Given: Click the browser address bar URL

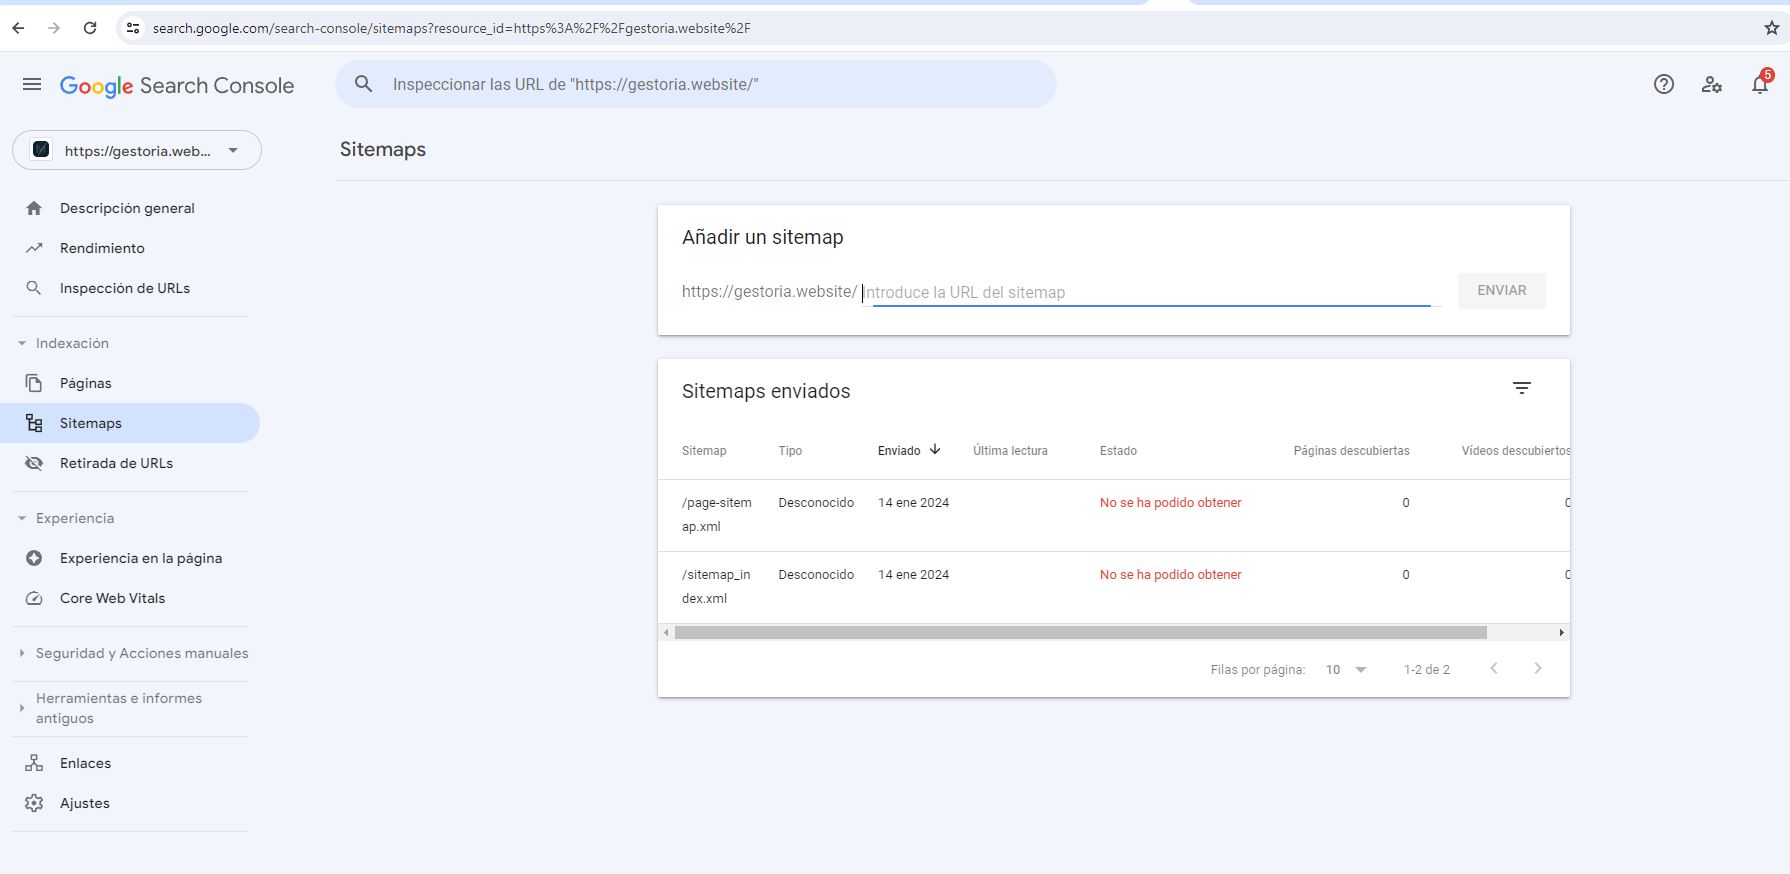Looking at the screenshot, I should pyautogui.click(x=452, y=28).
